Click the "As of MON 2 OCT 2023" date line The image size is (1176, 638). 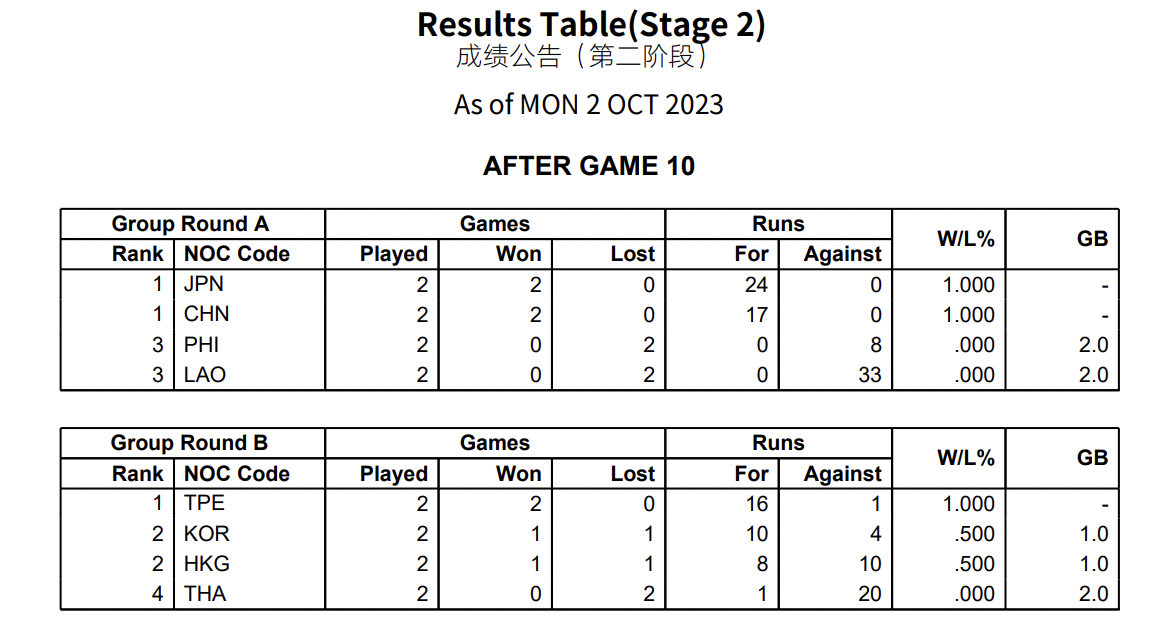pyautogui.click(x=588, y=105)
